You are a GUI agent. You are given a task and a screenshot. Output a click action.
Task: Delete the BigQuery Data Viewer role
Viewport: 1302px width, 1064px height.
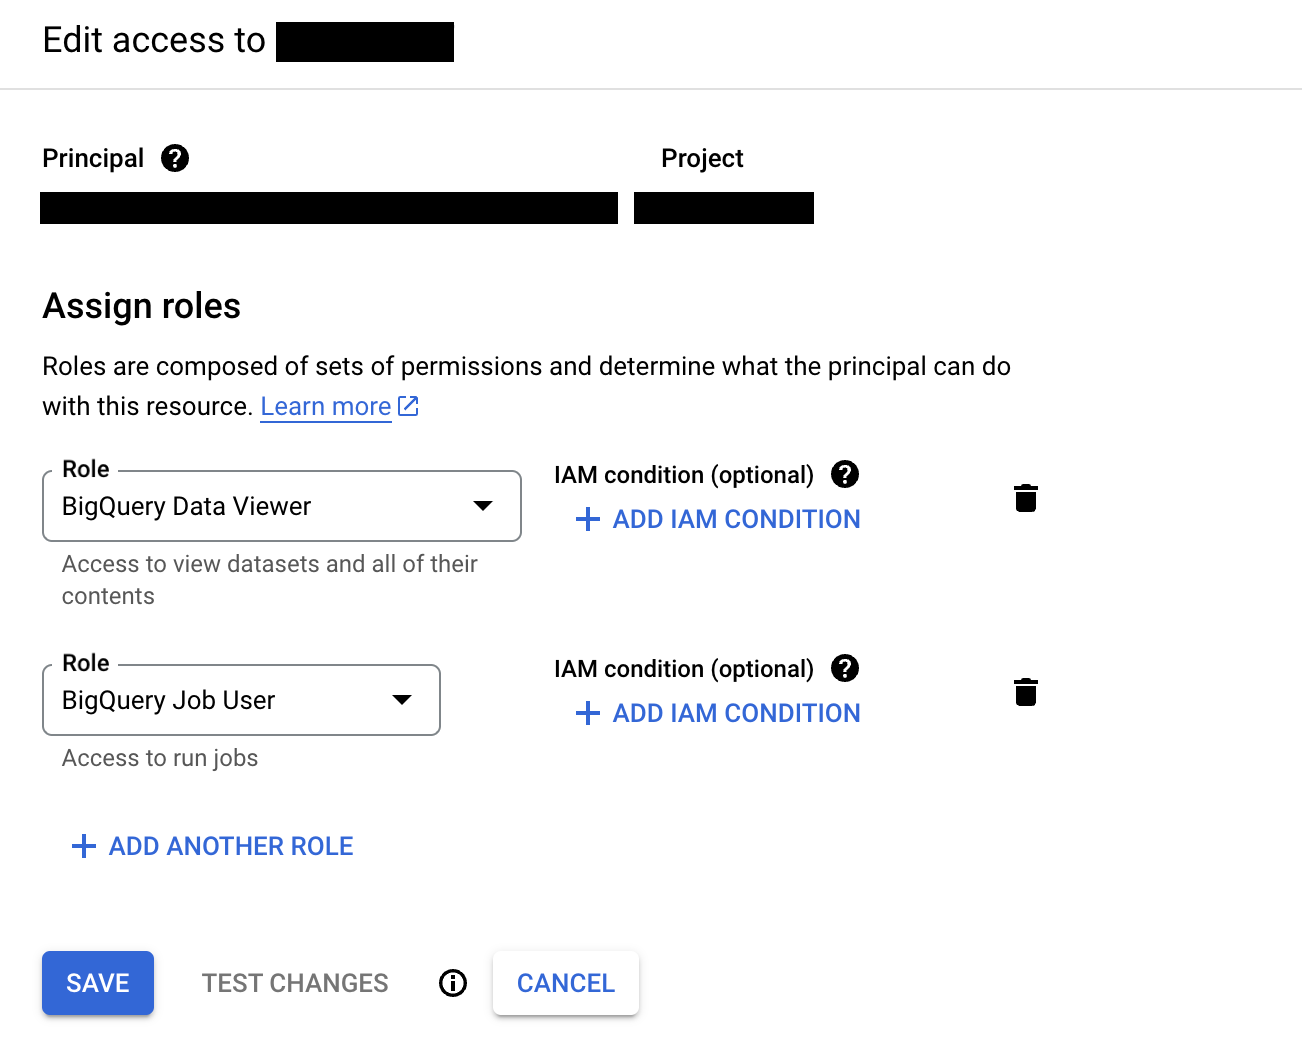[x=1026, y=498]
